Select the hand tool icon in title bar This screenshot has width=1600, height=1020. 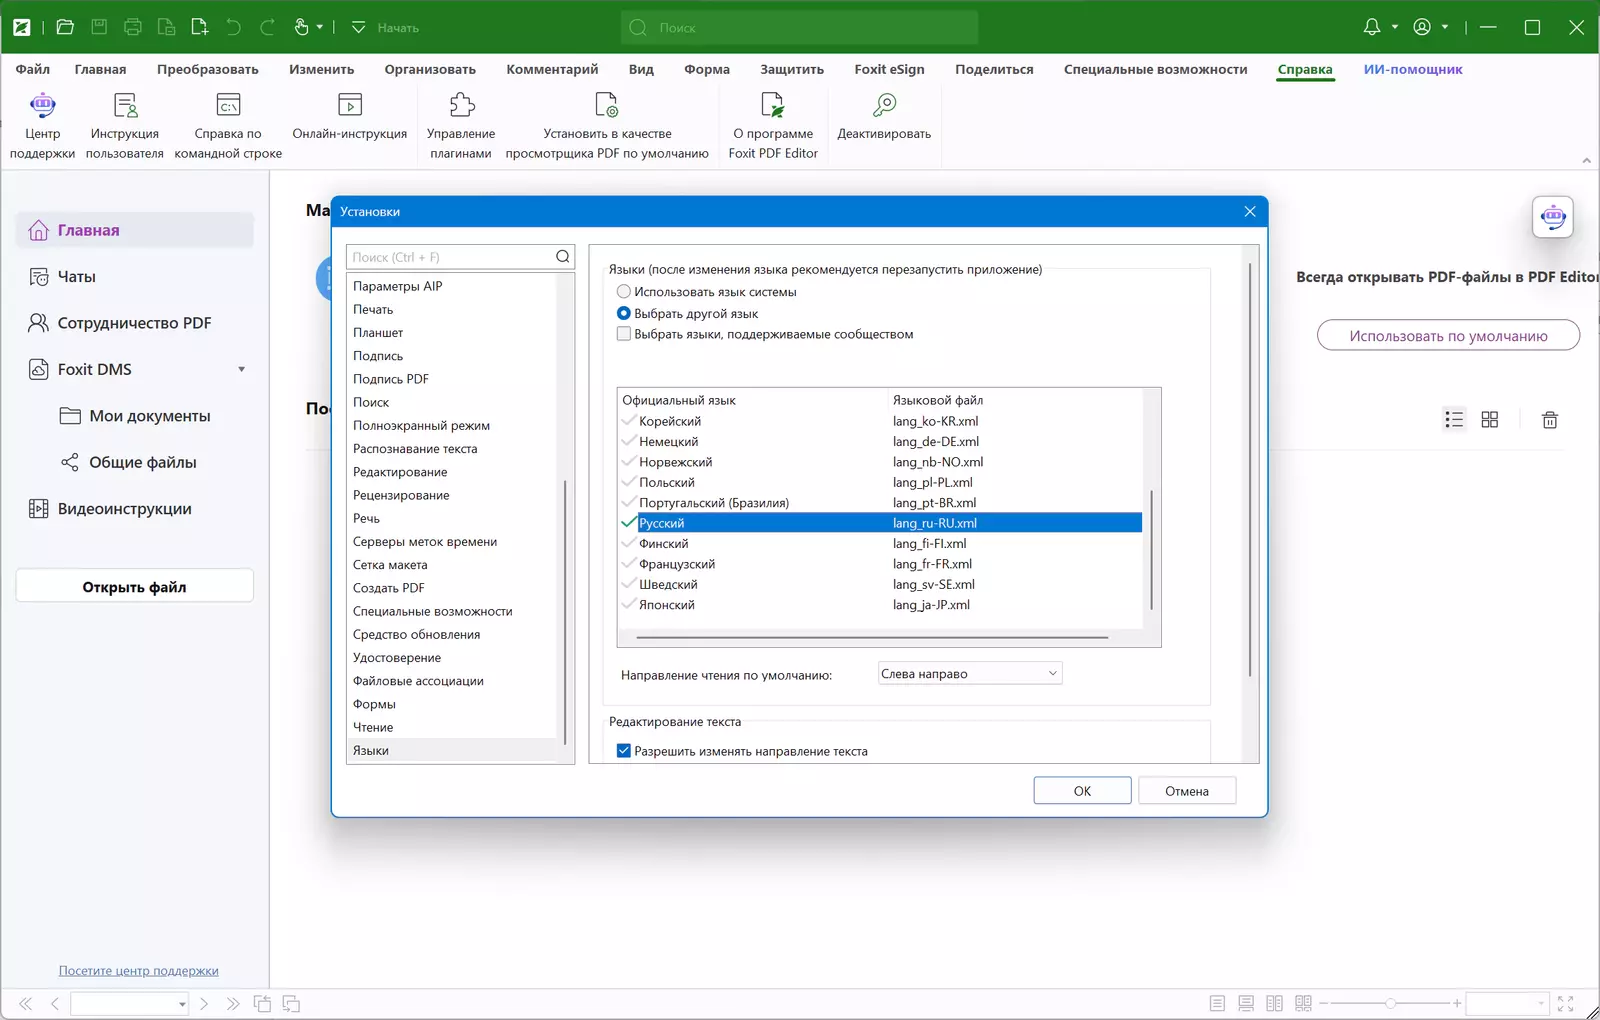point(301,27)
